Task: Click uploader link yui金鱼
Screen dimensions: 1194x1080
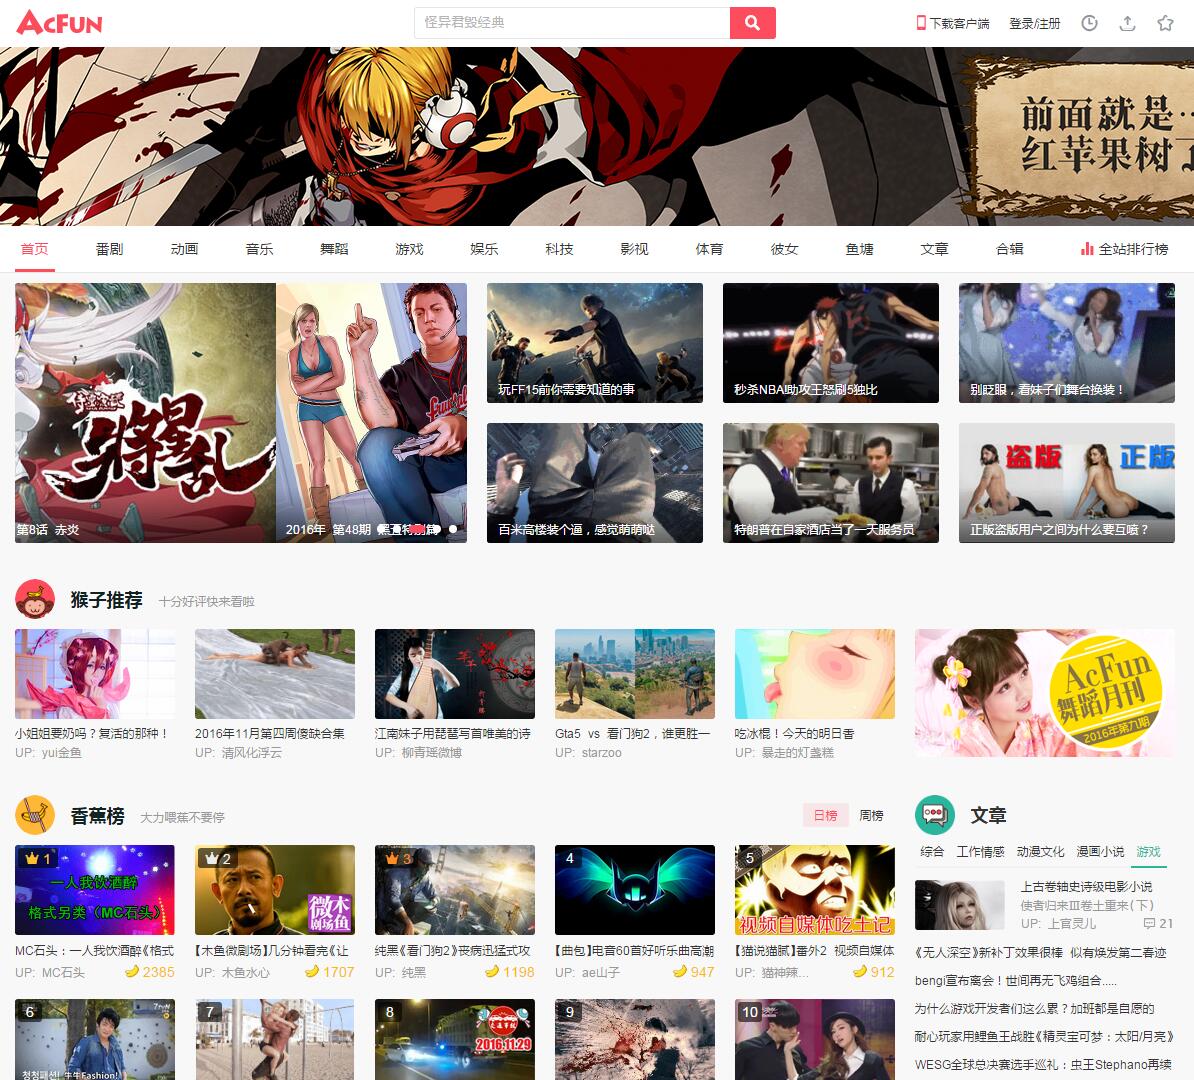Action: (61, 752)
